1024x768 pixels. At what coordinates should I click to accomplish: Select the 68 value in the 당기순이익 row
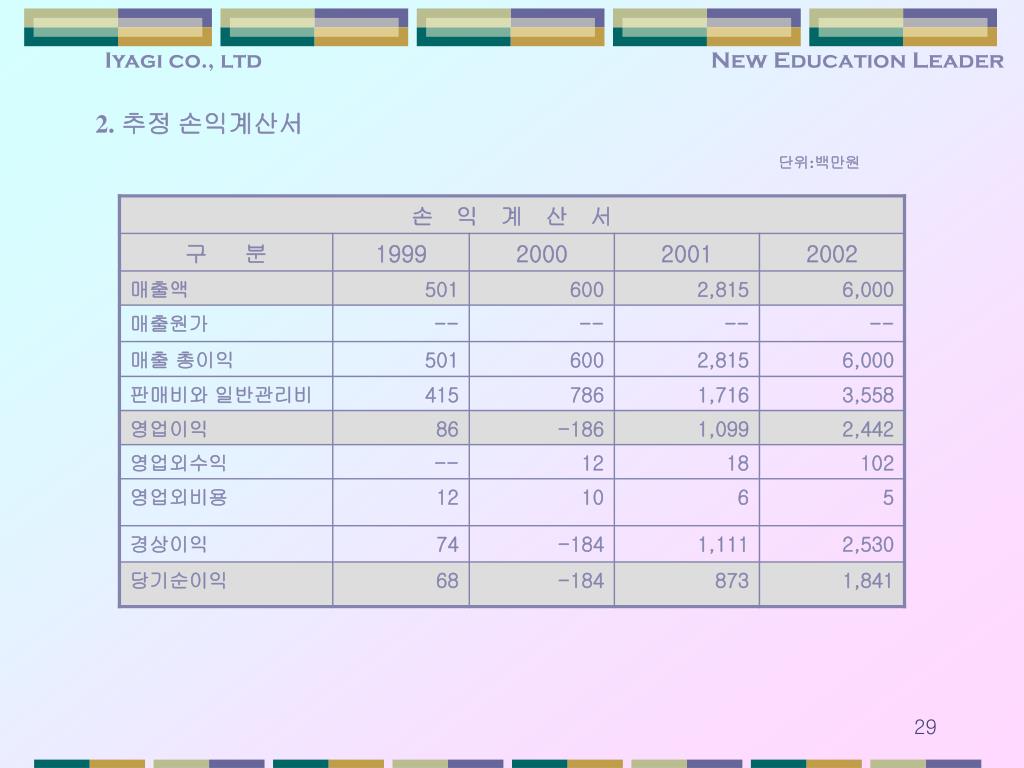coord(447,581)
